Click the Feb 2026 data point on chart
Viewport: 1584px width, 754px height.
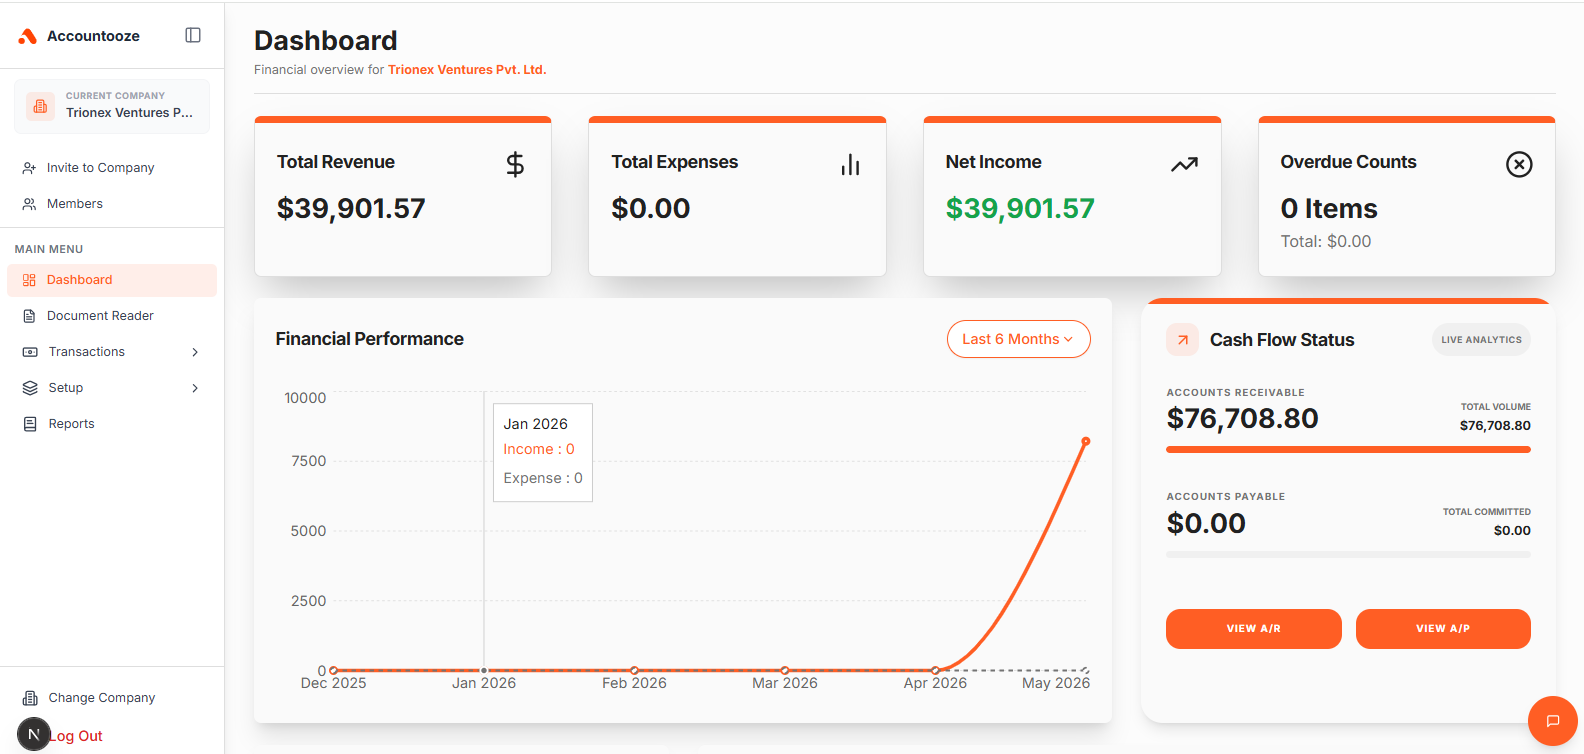[x=634, y=670]
